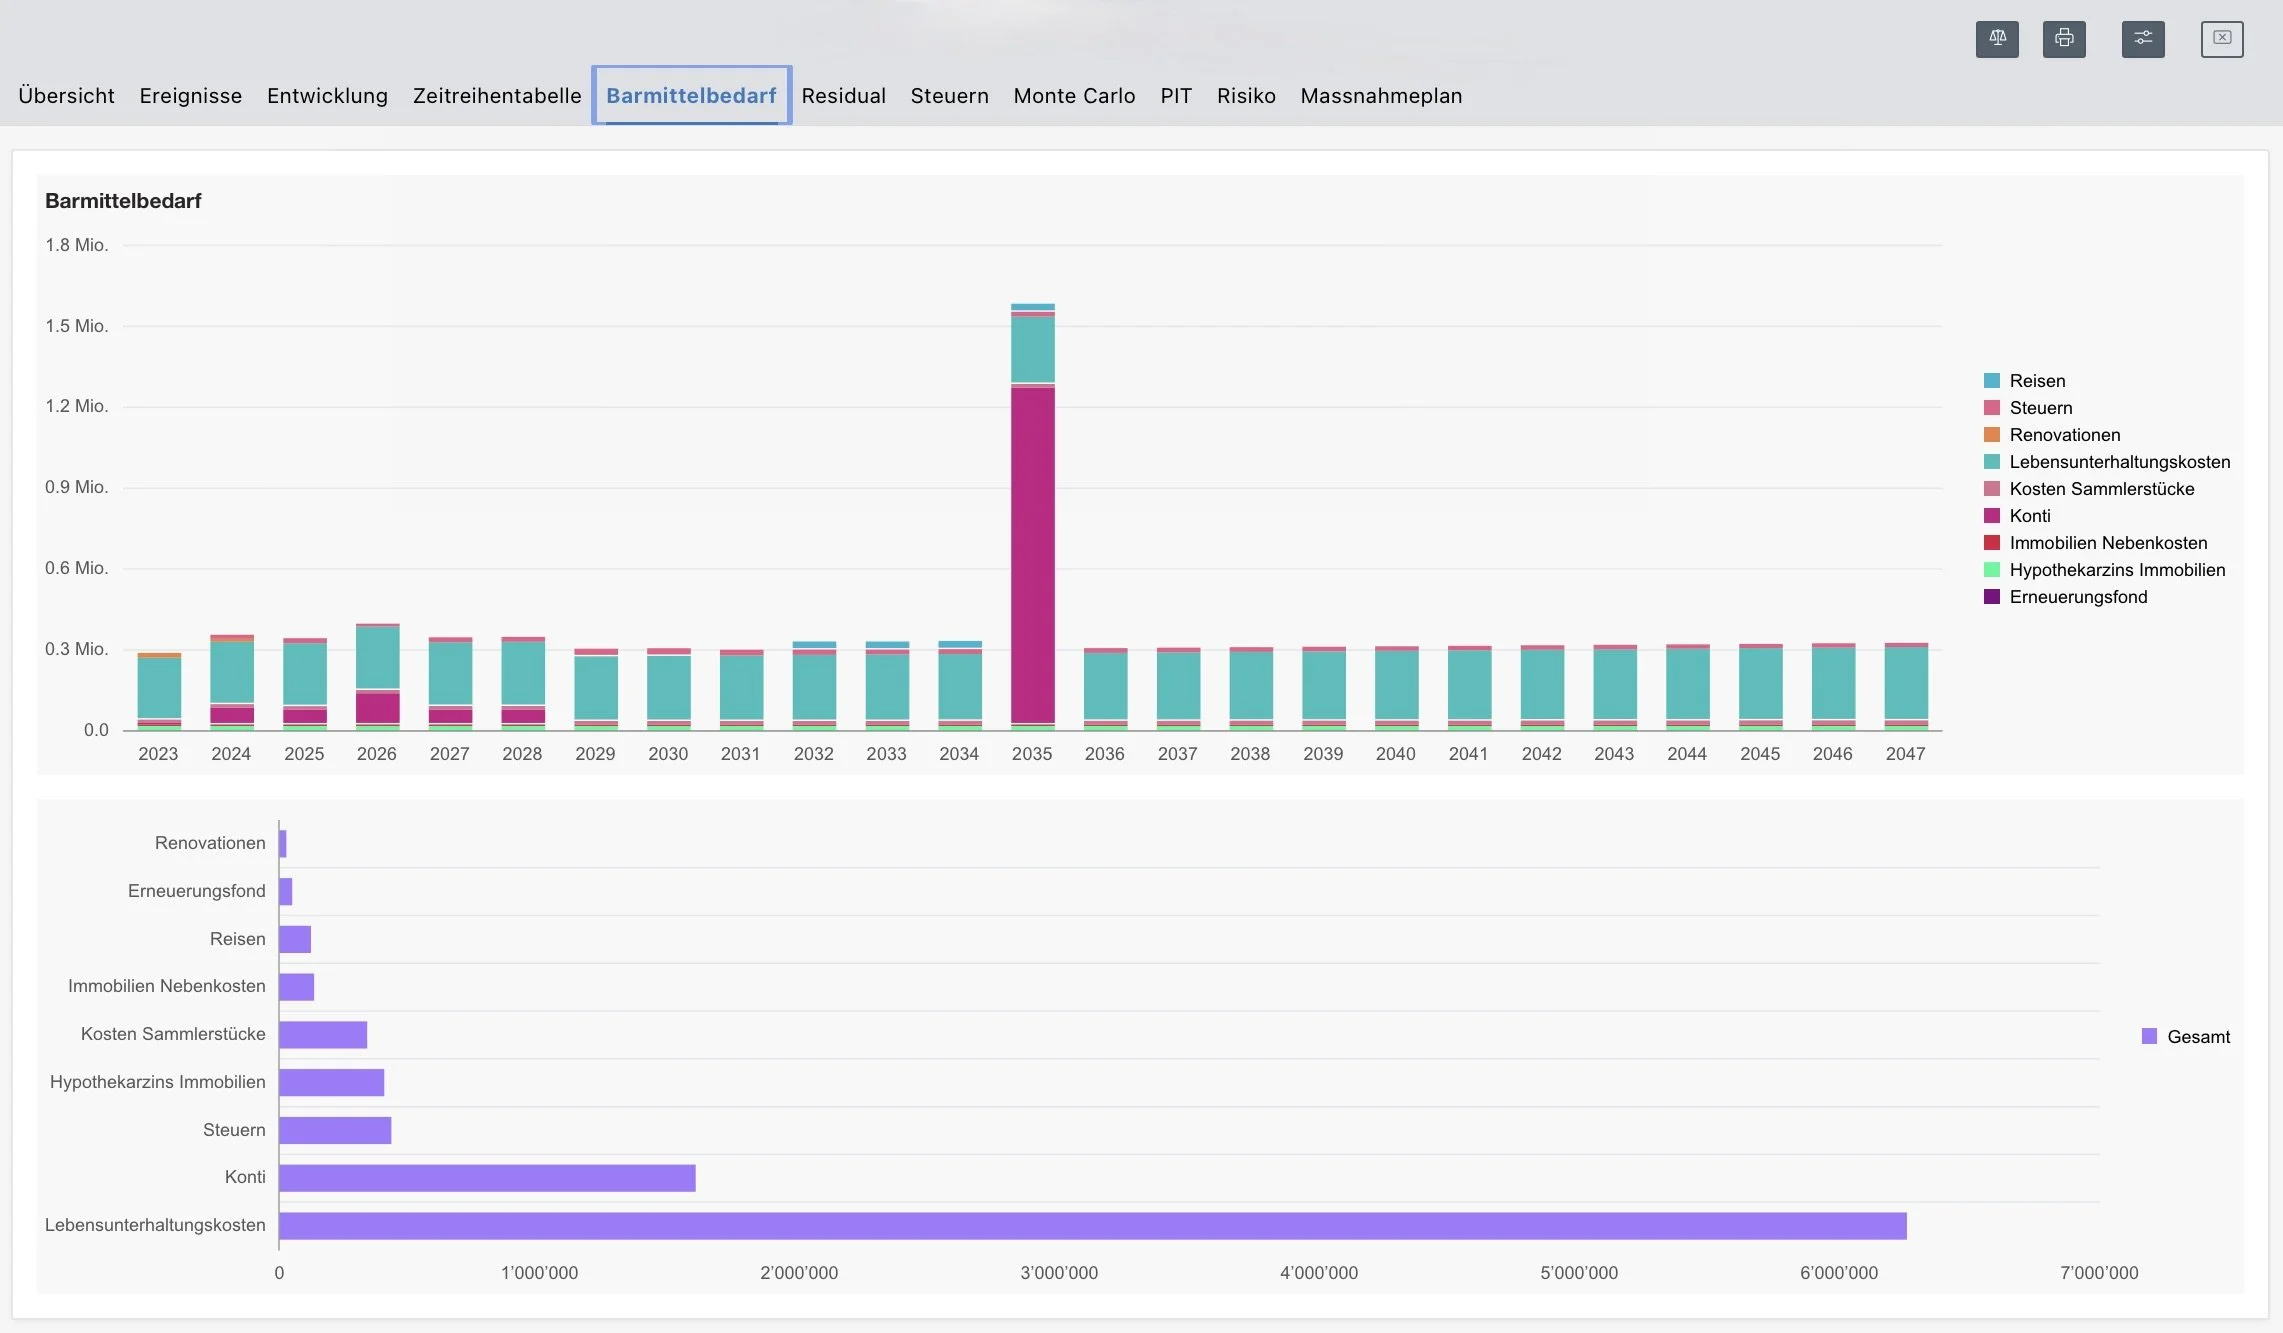Screen dimensions: 2283x1333
Task: Click the Lebensunterhaltungskosten horizontal total bar
Action: coord(1092,1226)
